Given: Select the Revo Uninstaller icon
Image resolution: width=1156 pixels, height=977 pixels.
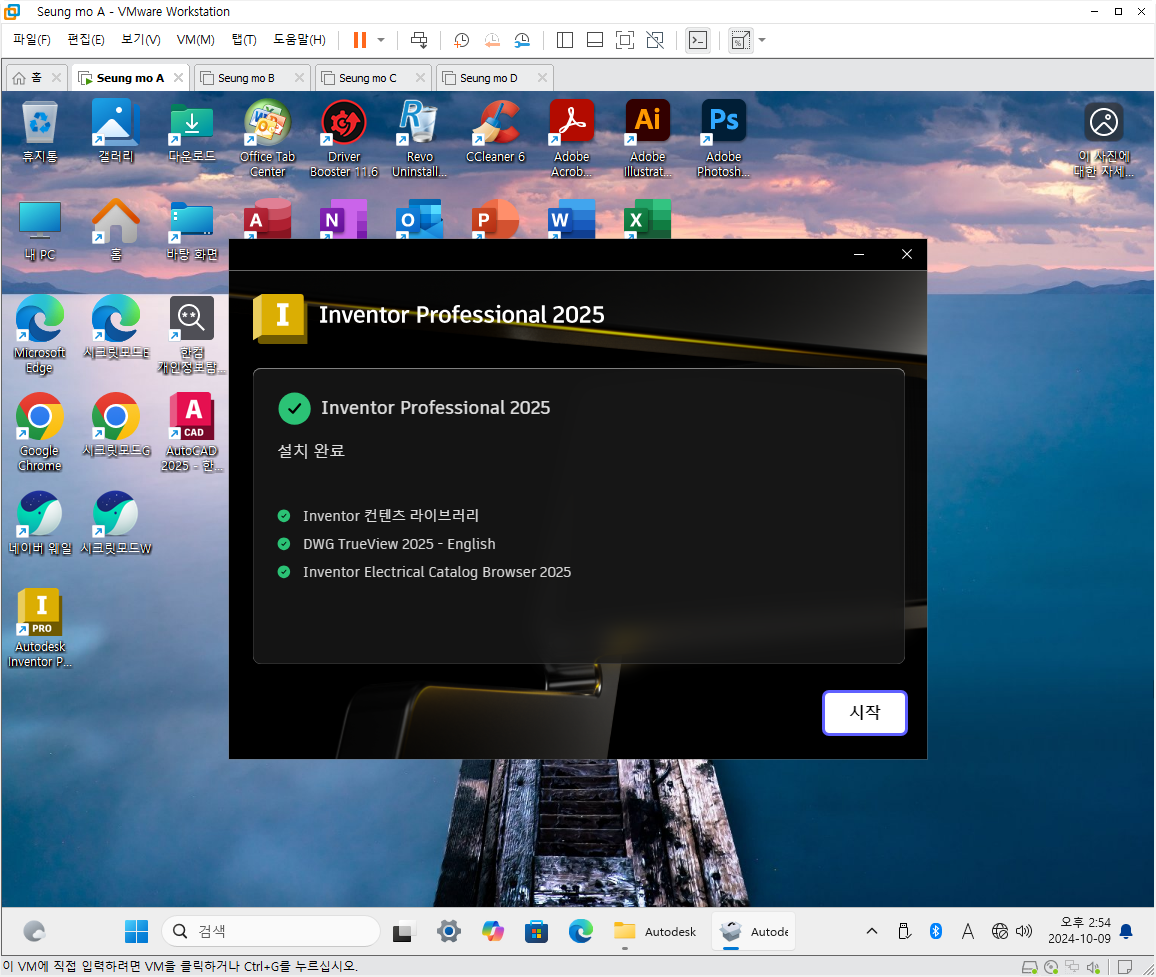Looking at the screenshot, I should 419,139.
